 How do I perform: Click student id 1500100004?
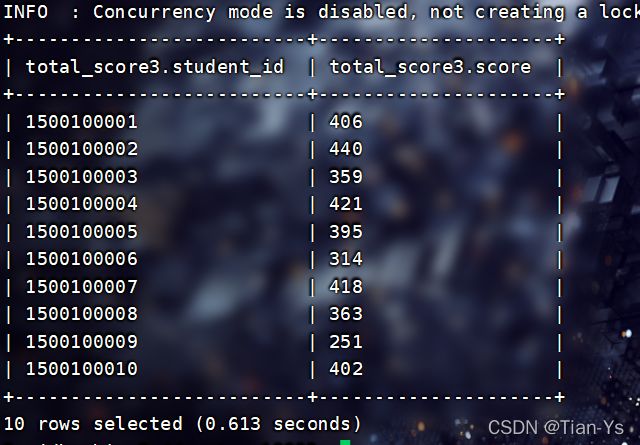[x=82, y=204]
